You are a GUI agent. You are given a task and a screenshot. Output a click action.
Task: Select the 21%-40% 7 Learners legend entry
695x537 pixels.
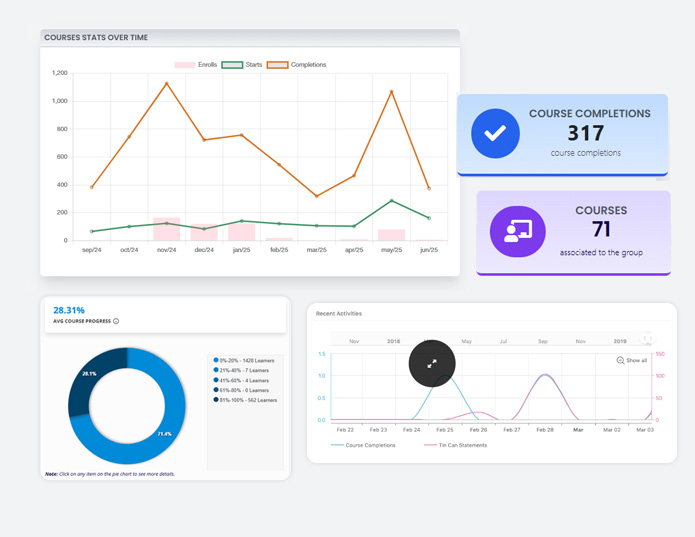coord(243,370)
